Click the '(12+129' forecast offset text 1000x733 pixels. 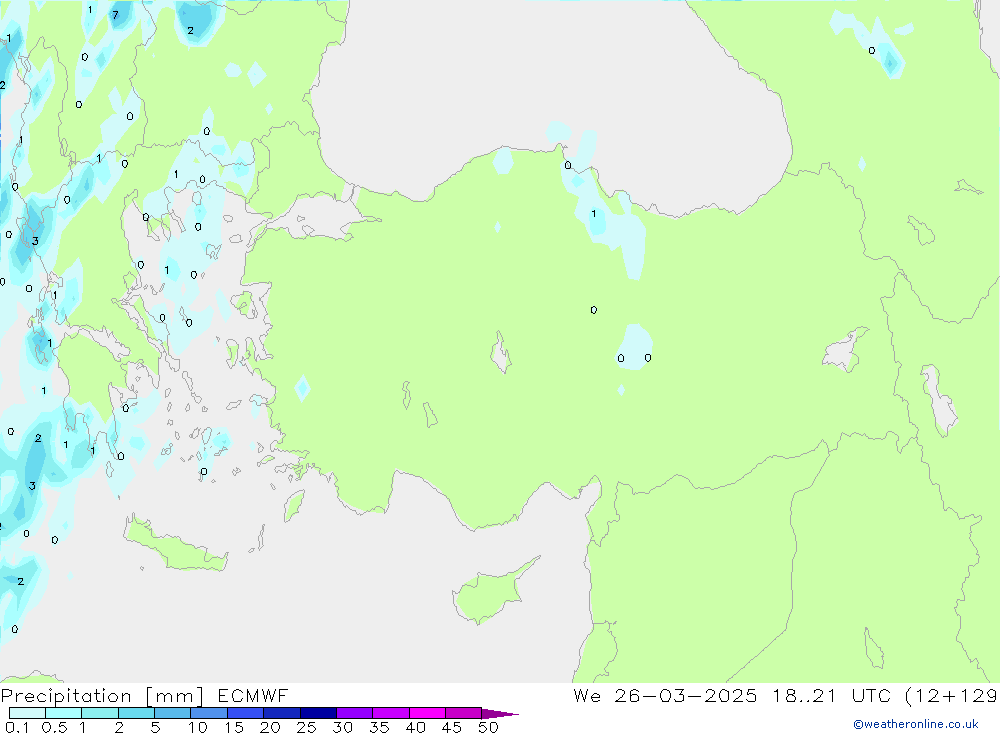click(952, 695)
